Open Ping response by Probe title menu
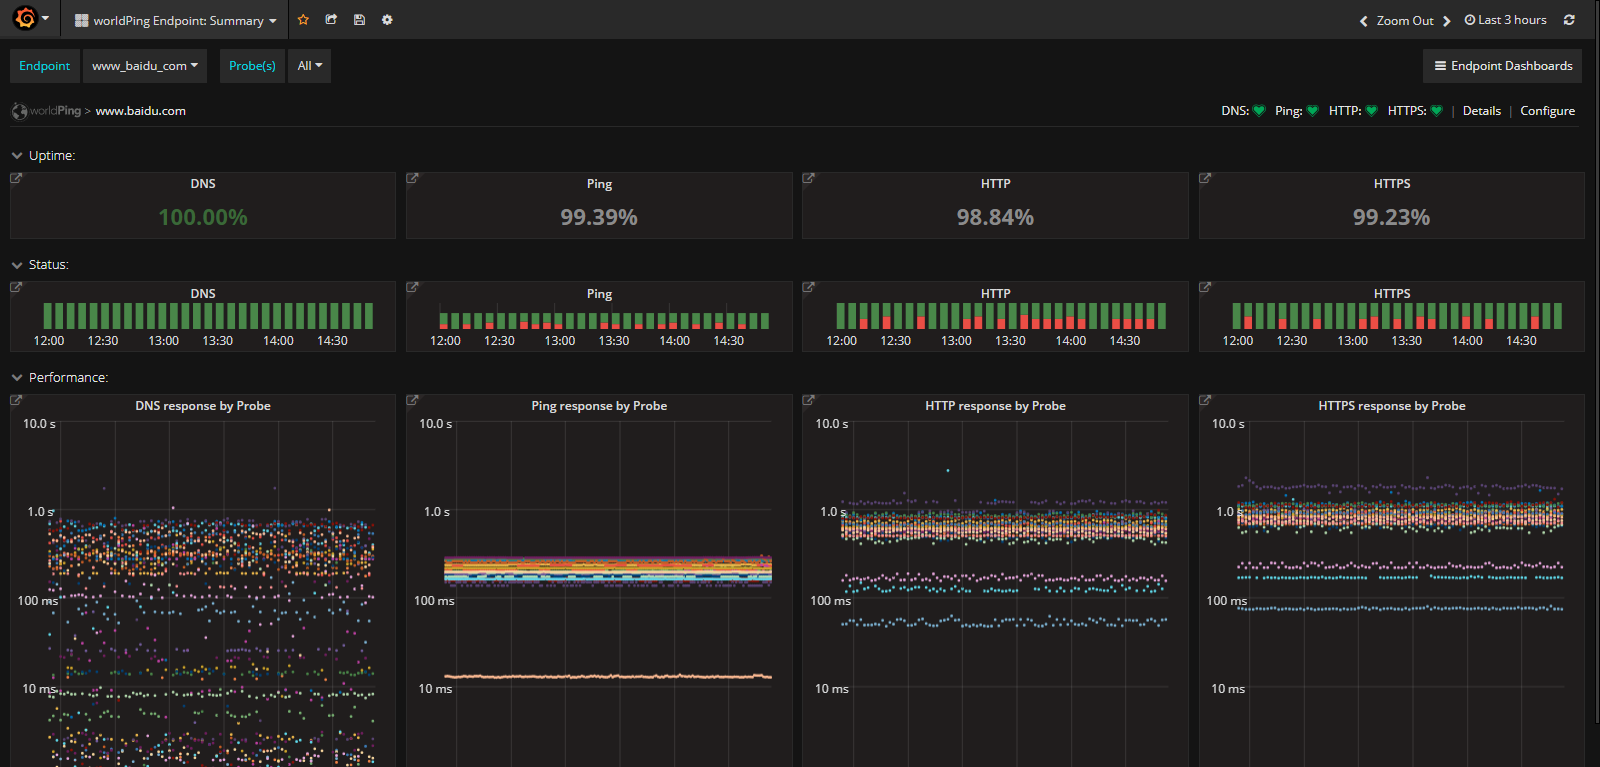This screenshot has width=1600, height=767. tap(599, 406)
